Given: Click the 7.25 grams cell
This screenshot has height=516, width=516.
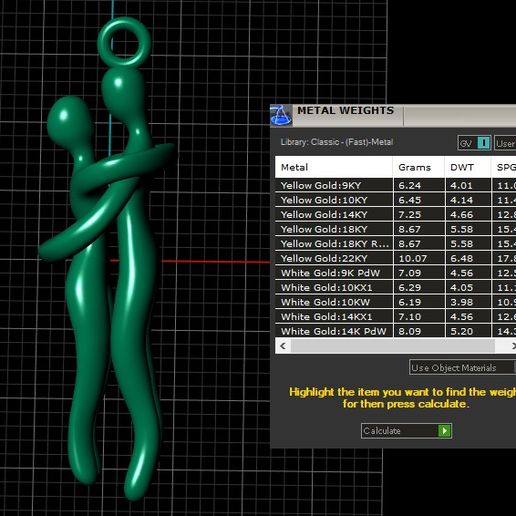Looking at the screenshot, I should [419, 215].
